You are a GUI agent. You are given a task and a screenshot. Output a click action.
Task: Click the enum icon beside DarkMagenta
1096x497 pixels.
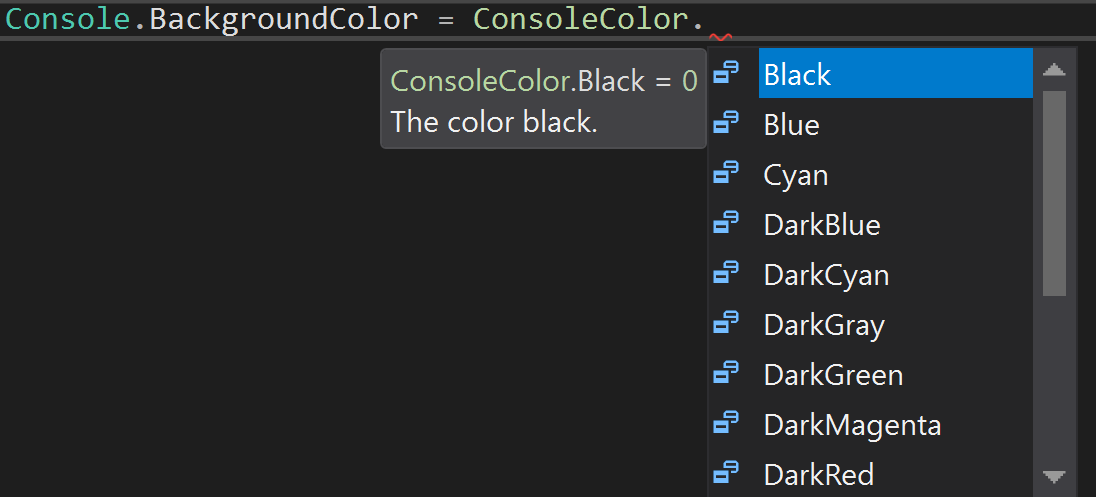click(x=726, y=423)
